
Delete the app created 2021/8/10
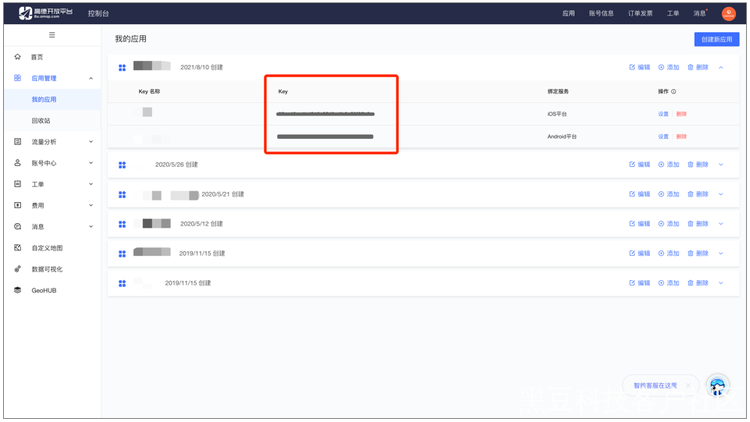[x=698, y=67]
